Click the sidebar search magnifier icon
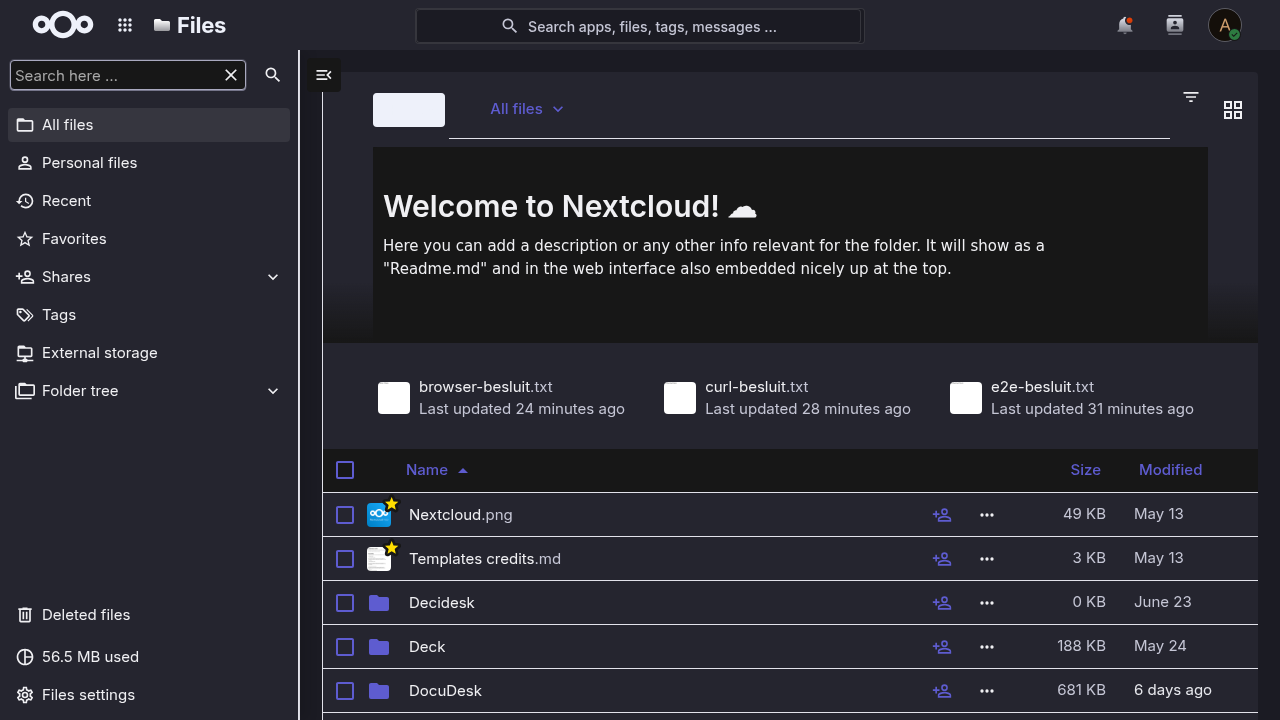This screenshot has height=720, width=1280. point(273,75)
